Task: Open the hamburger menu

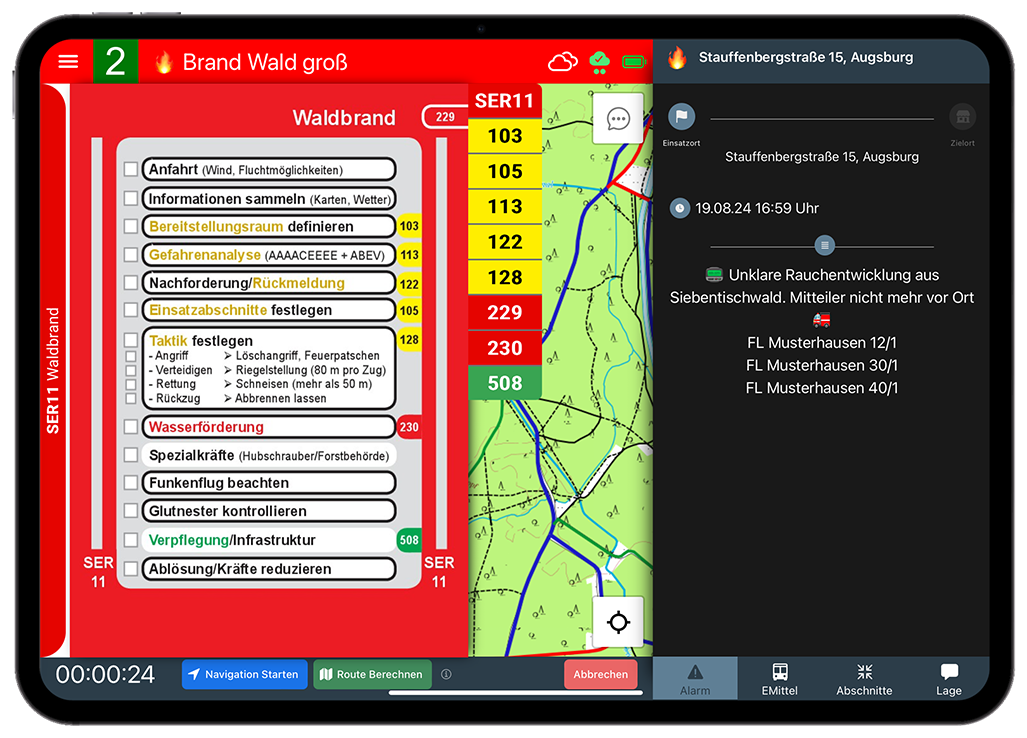Action: pos(68,62)
